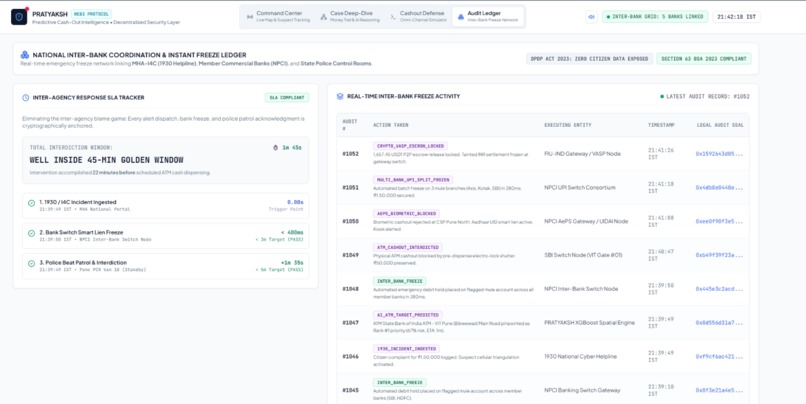Screen dimensions: 806x404
Task: Click the INTER-BANK GRID: 5 BANKS LINKED status badge
Action: tap(655, 17)
